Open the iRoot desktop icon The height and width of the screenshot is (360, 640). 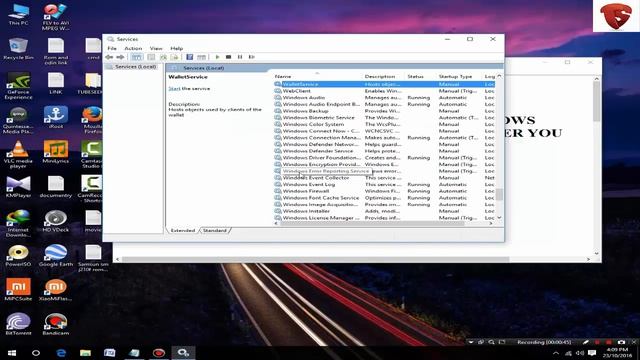[56, 118]
